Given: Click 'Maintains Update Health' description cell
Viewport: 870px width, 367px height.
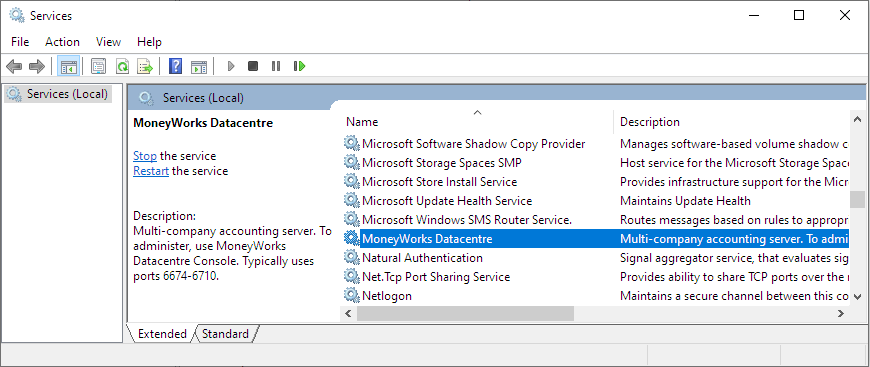Looking at the screenshot, I should 685,200.
